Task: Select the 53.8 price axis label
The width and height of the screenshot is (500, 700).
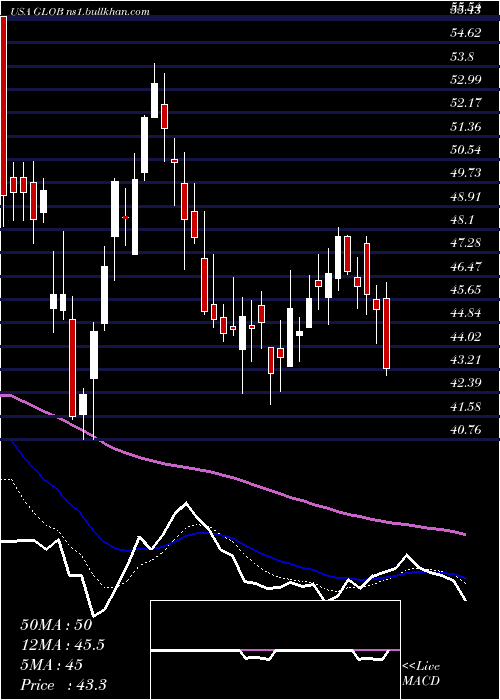Action: point(463,56)
